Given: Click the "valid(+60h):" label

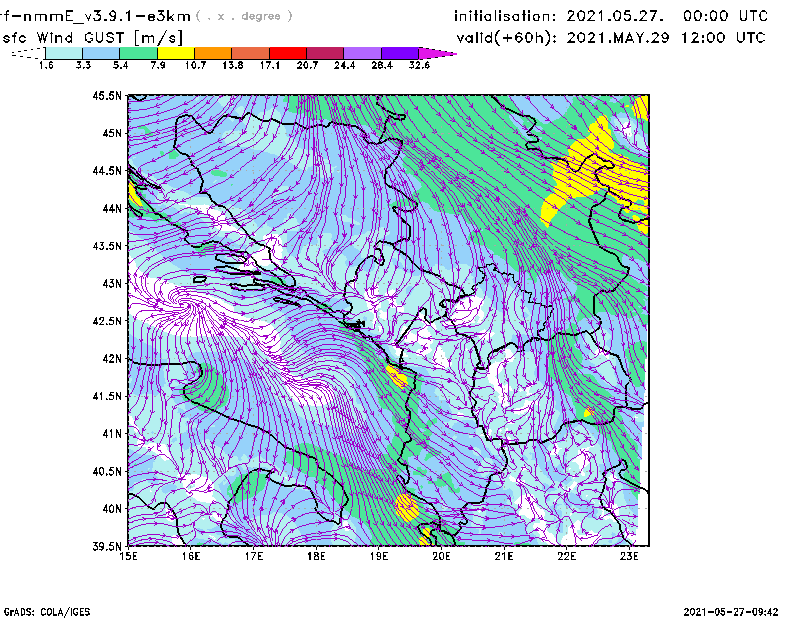Looking at the screenshot, I should (506, 38).
